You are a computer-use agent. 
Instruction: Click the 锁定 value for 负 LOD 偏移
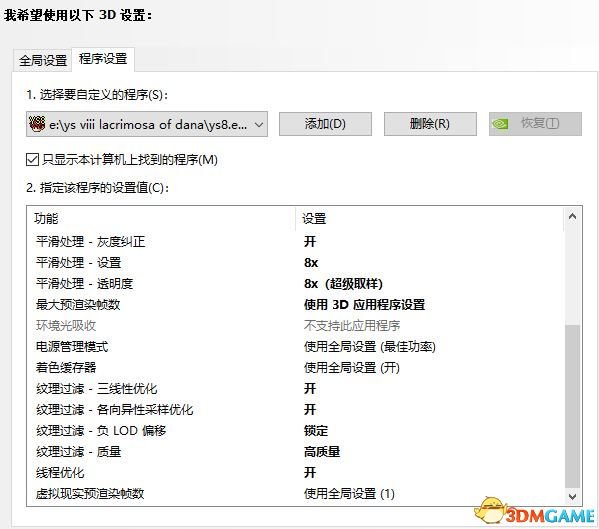pyautogui.click(x=316, y=431)
